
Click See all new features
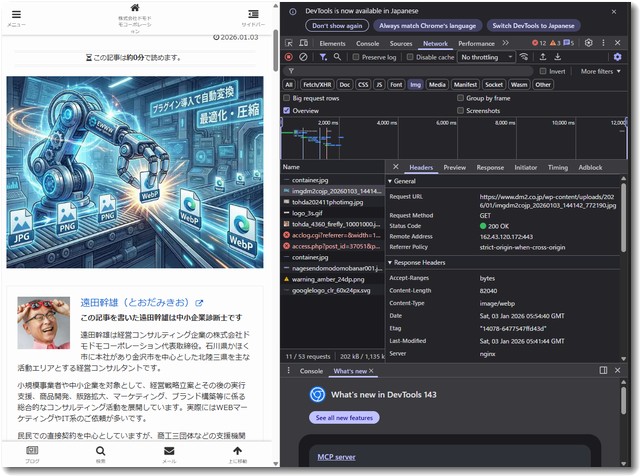click(344, 418)
